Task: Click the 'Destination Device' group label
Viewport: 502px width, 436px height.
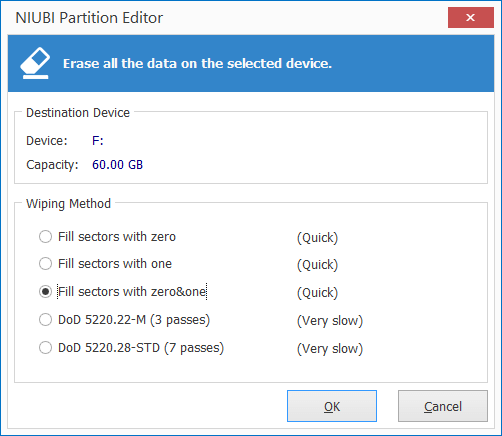Action: click(x=78, y=113)
